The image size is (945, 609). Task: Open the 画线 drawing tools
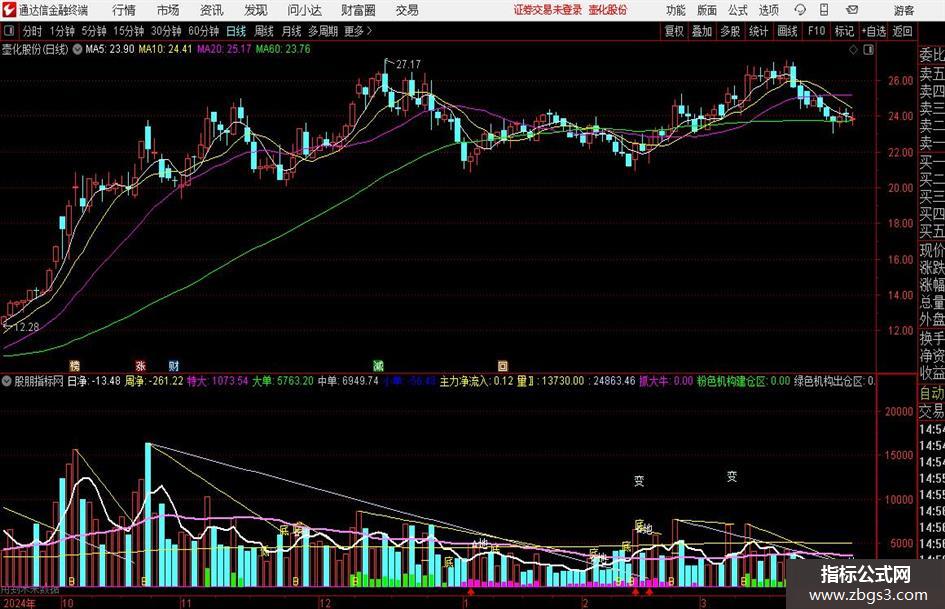pos(787,31)
